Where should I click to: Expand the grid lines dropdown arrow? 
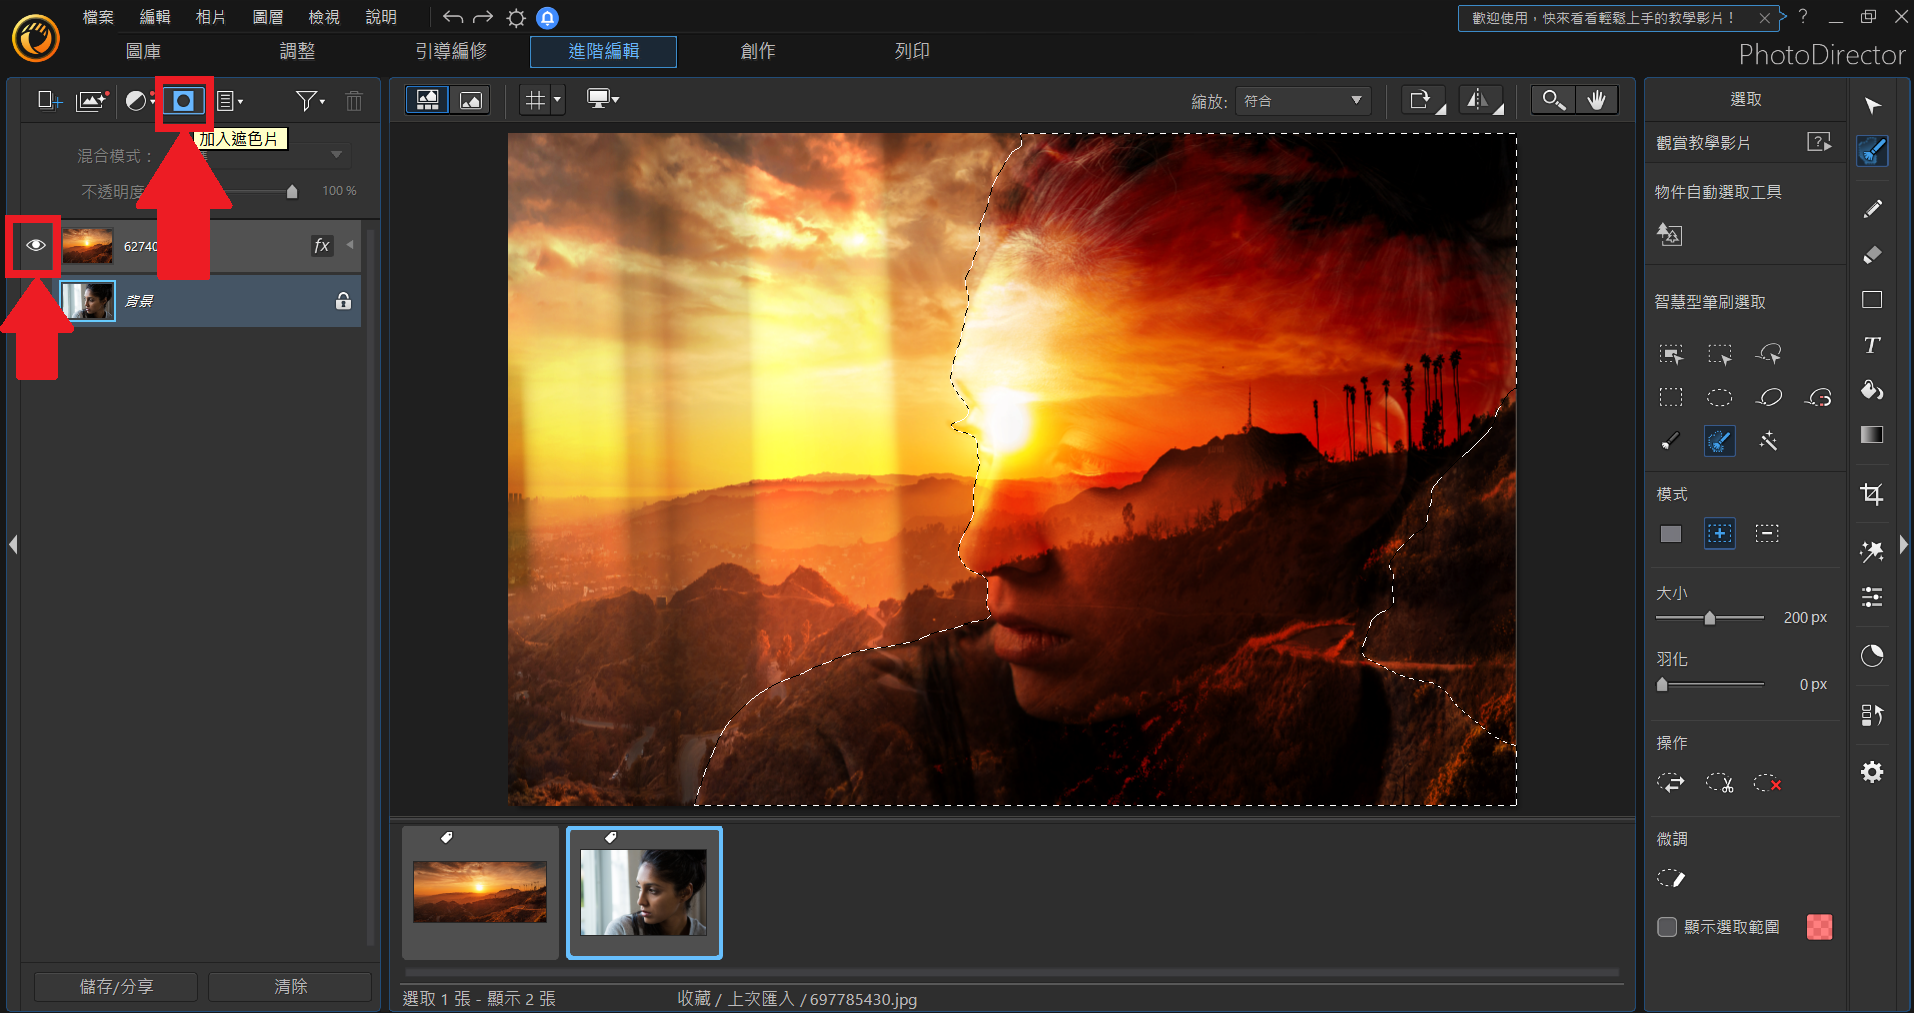[x=558, y=100]
